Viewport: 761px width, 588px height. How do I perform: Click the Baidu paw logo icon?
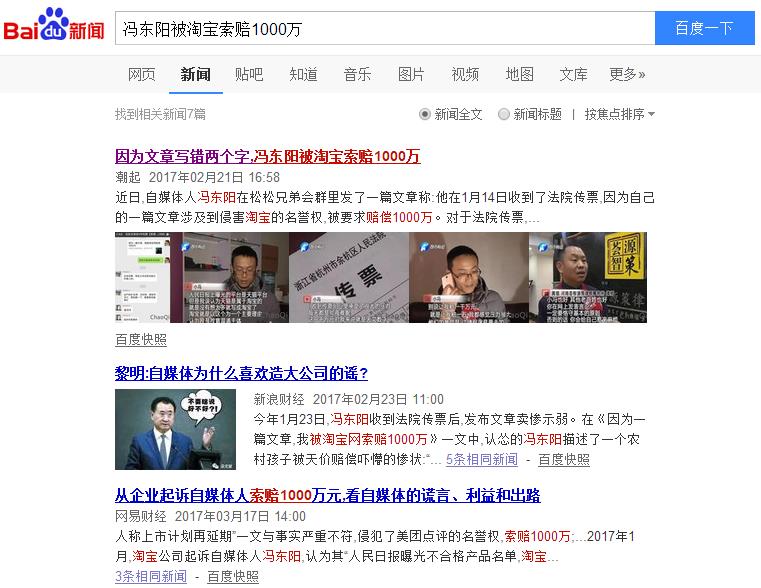[x=54, y=24]
